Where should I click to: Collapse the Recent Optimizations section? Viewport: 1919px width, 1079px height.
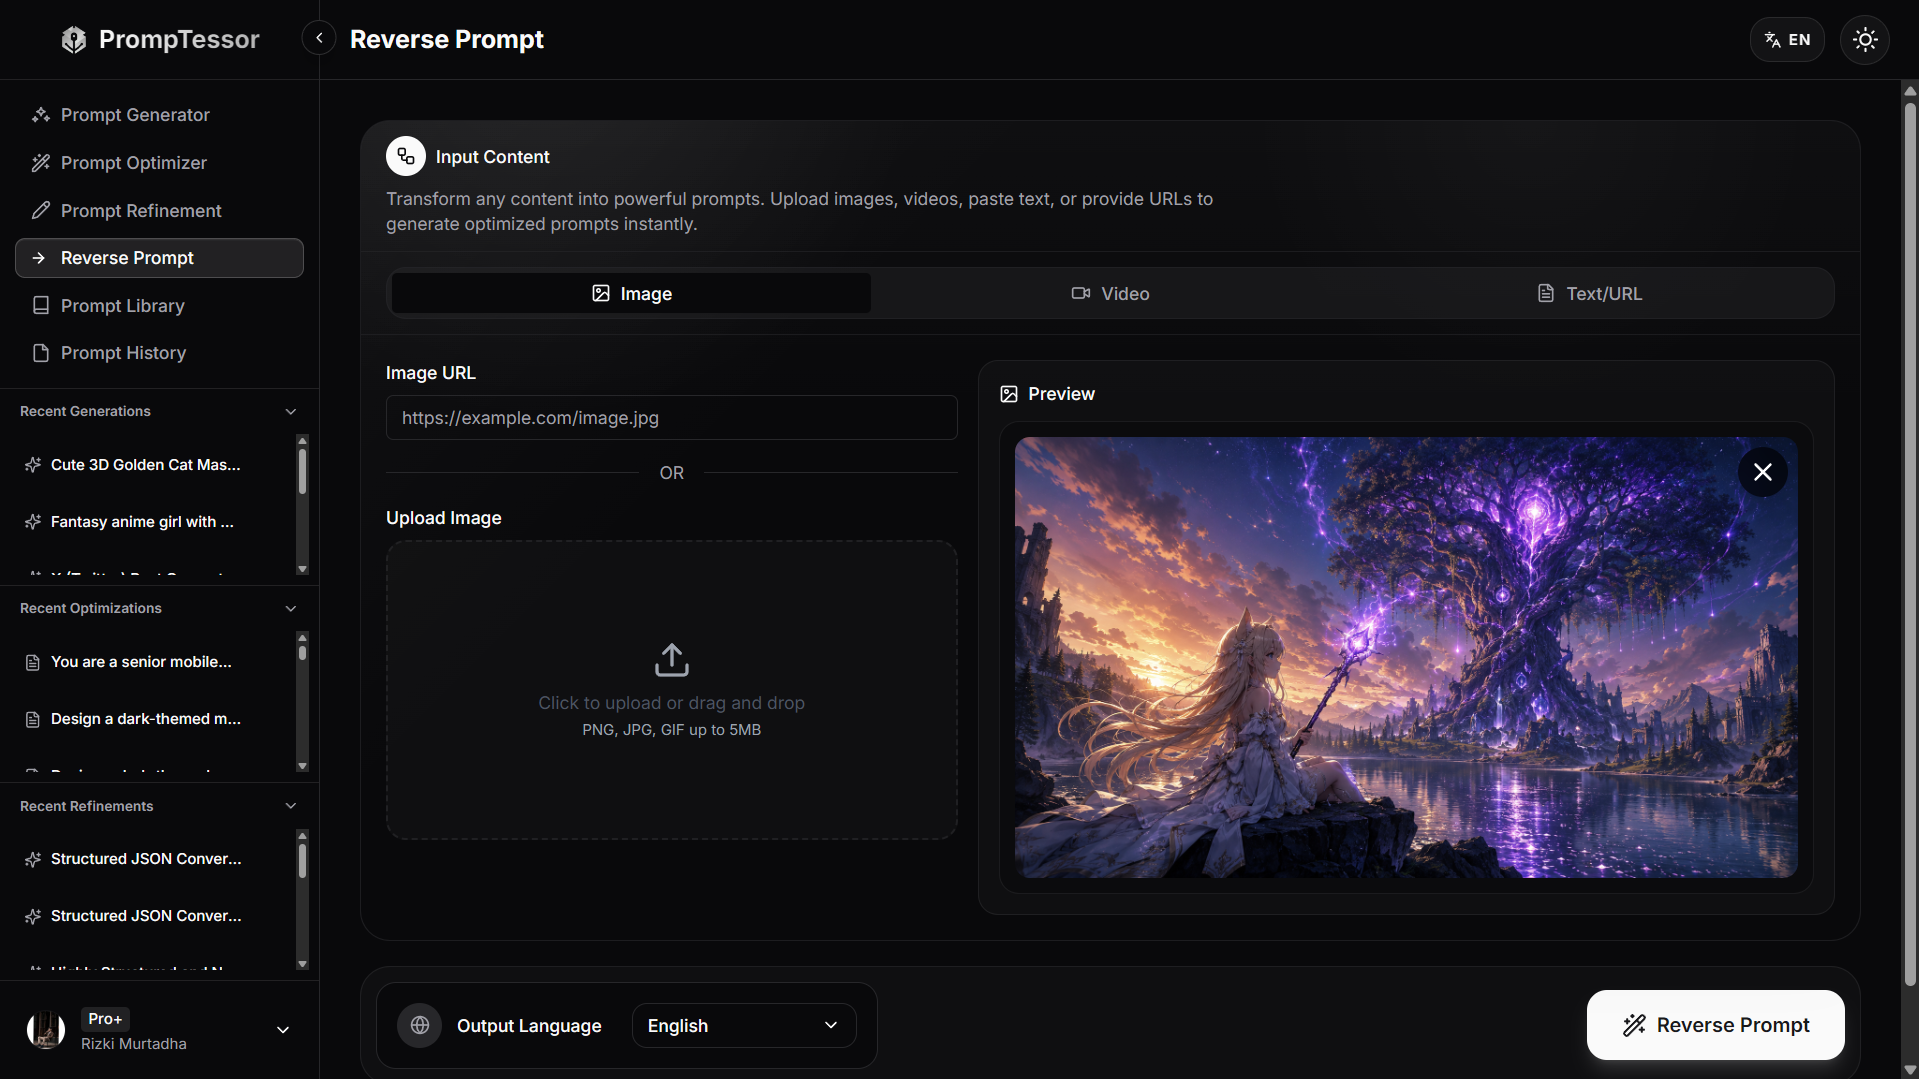click(x=291, y=609)
